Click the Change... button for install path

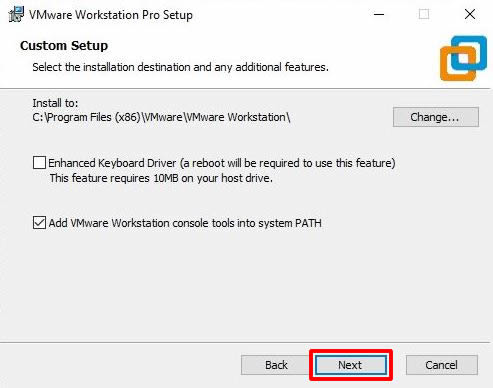tap(436, 117)
